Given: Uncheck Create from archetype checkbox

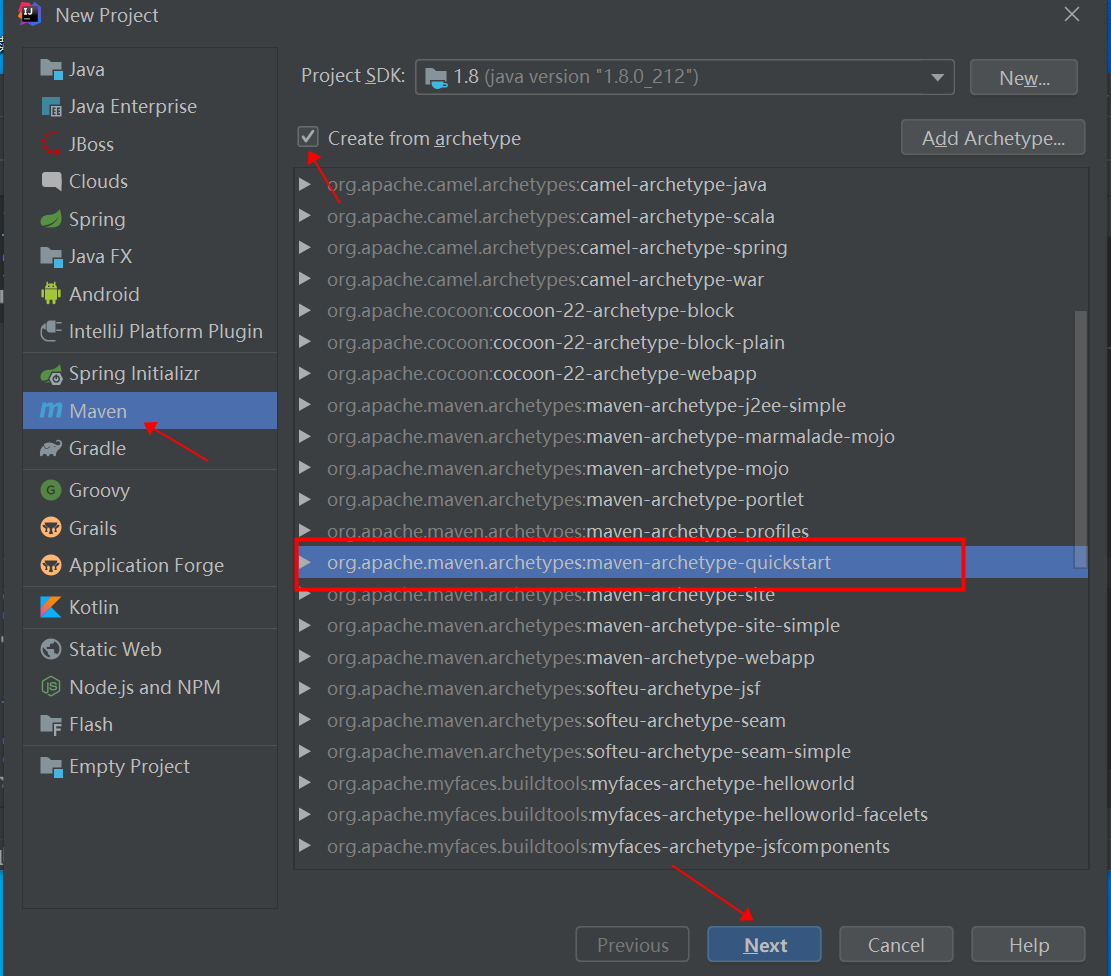Looking at the screenshot, I should (308, 137).
